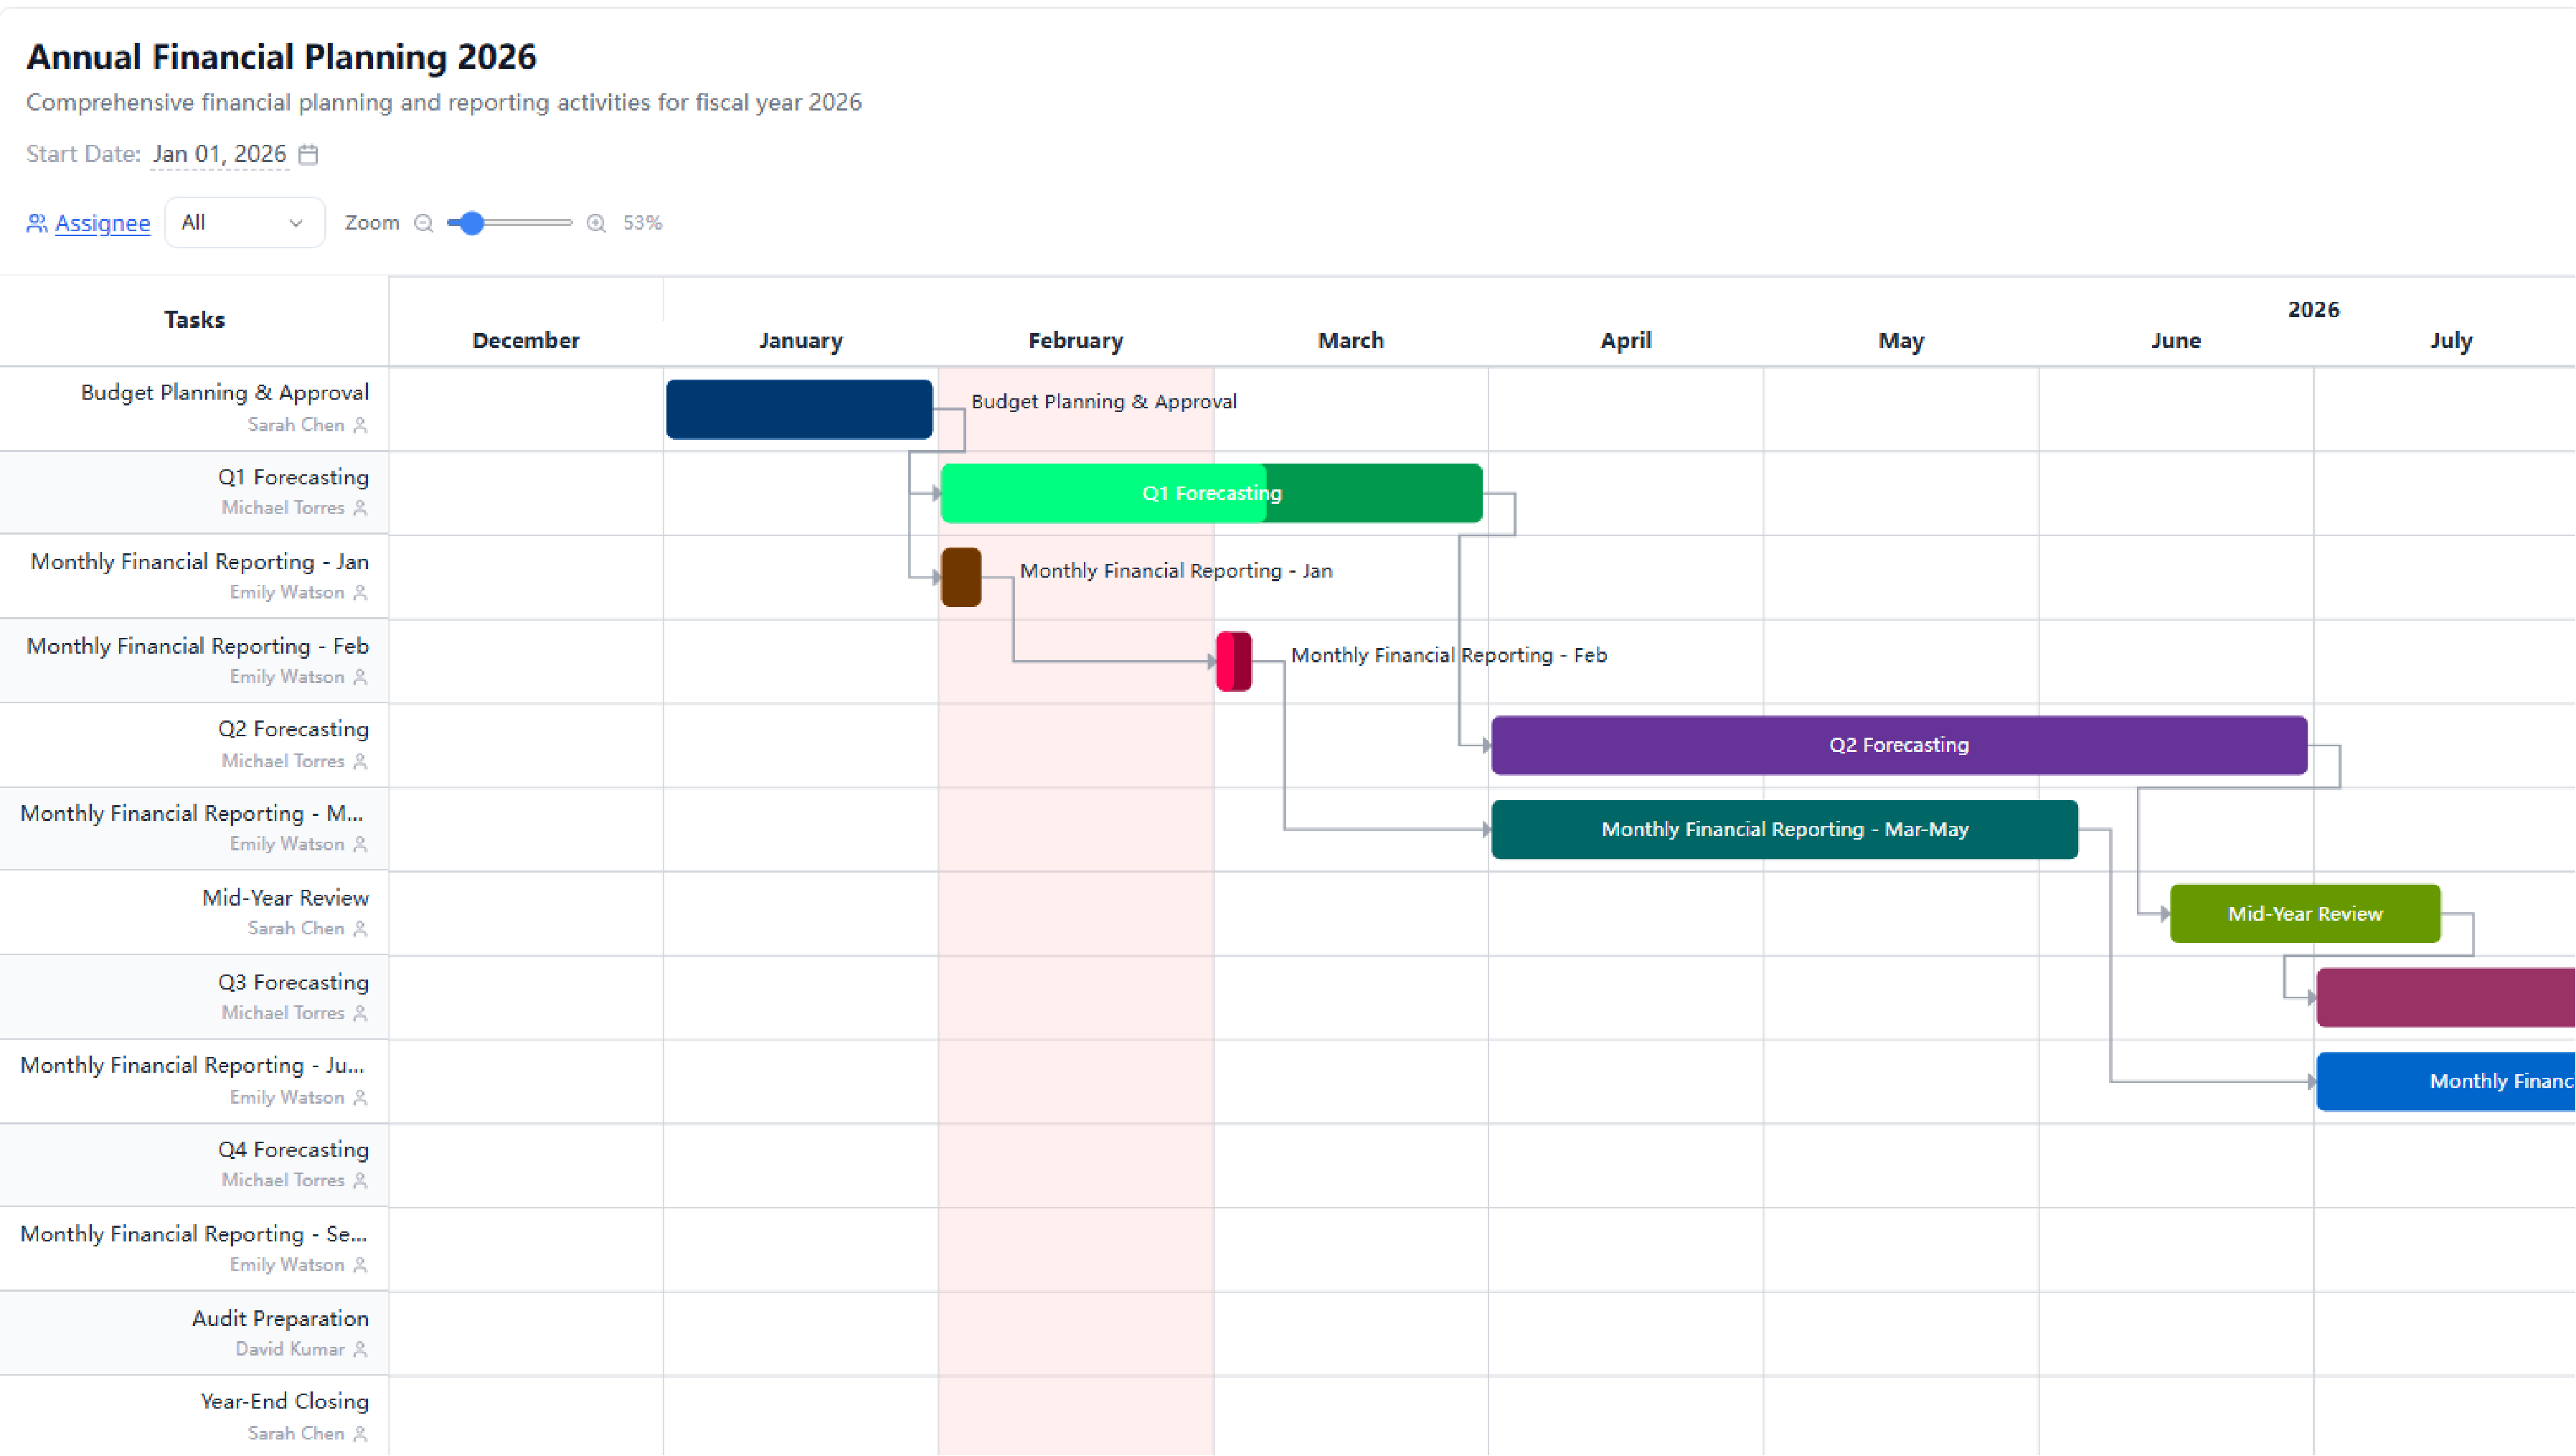The height and width of the screenshot is (1456, 2576).
Task: Open the All assignee filter dropdown
Action: pos(244,222)
